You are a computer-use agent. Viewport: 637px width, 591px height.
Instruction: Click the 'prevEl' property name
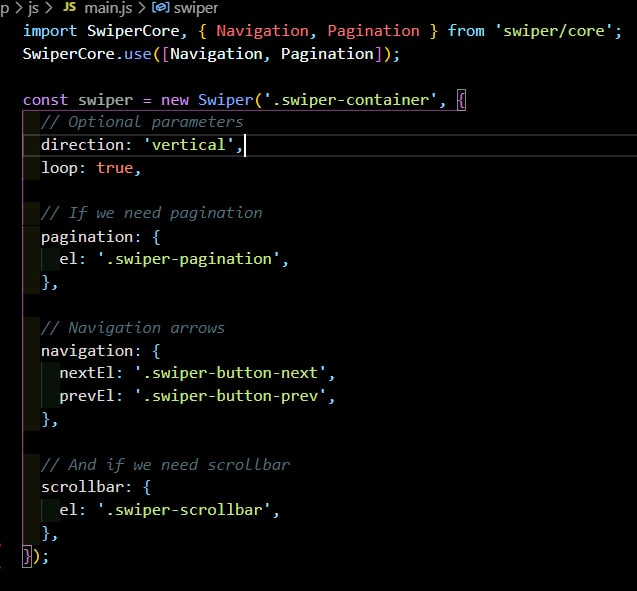[87, 396]
